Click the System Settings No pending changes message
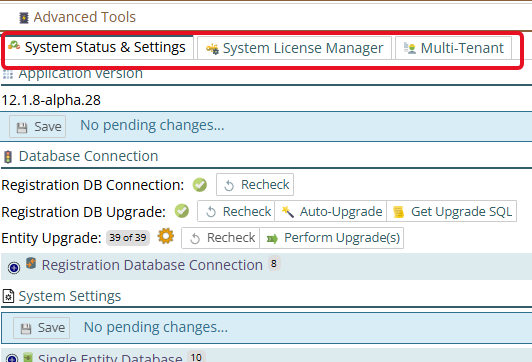The image size is (532, 362). [156, 327]
